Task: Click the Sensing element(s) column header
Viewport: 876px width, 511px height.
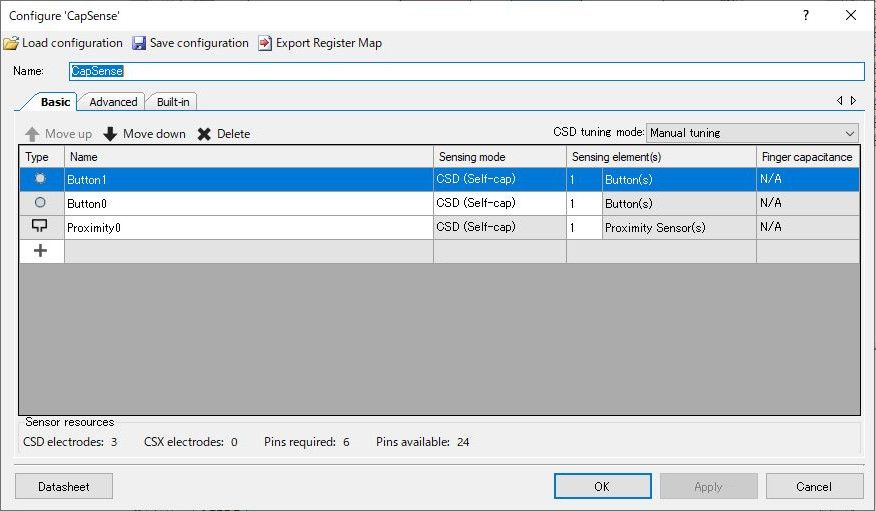Action: coord(661,157)
